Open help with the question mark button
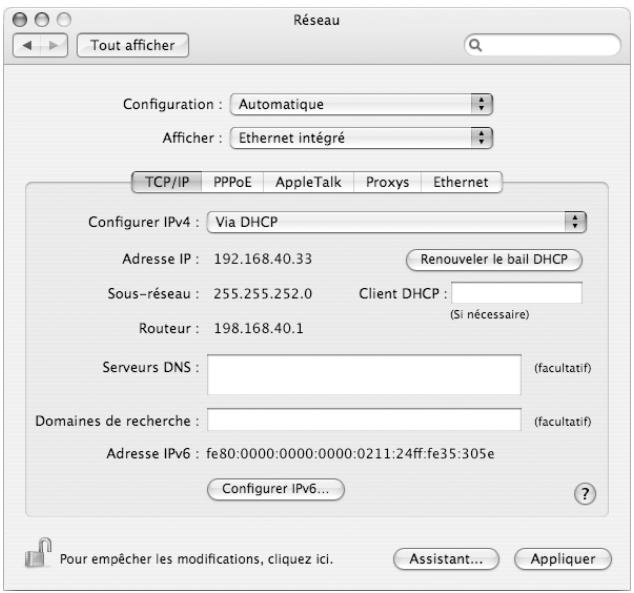This screenshot has height=593, width=634. click(x=585, y=494)
